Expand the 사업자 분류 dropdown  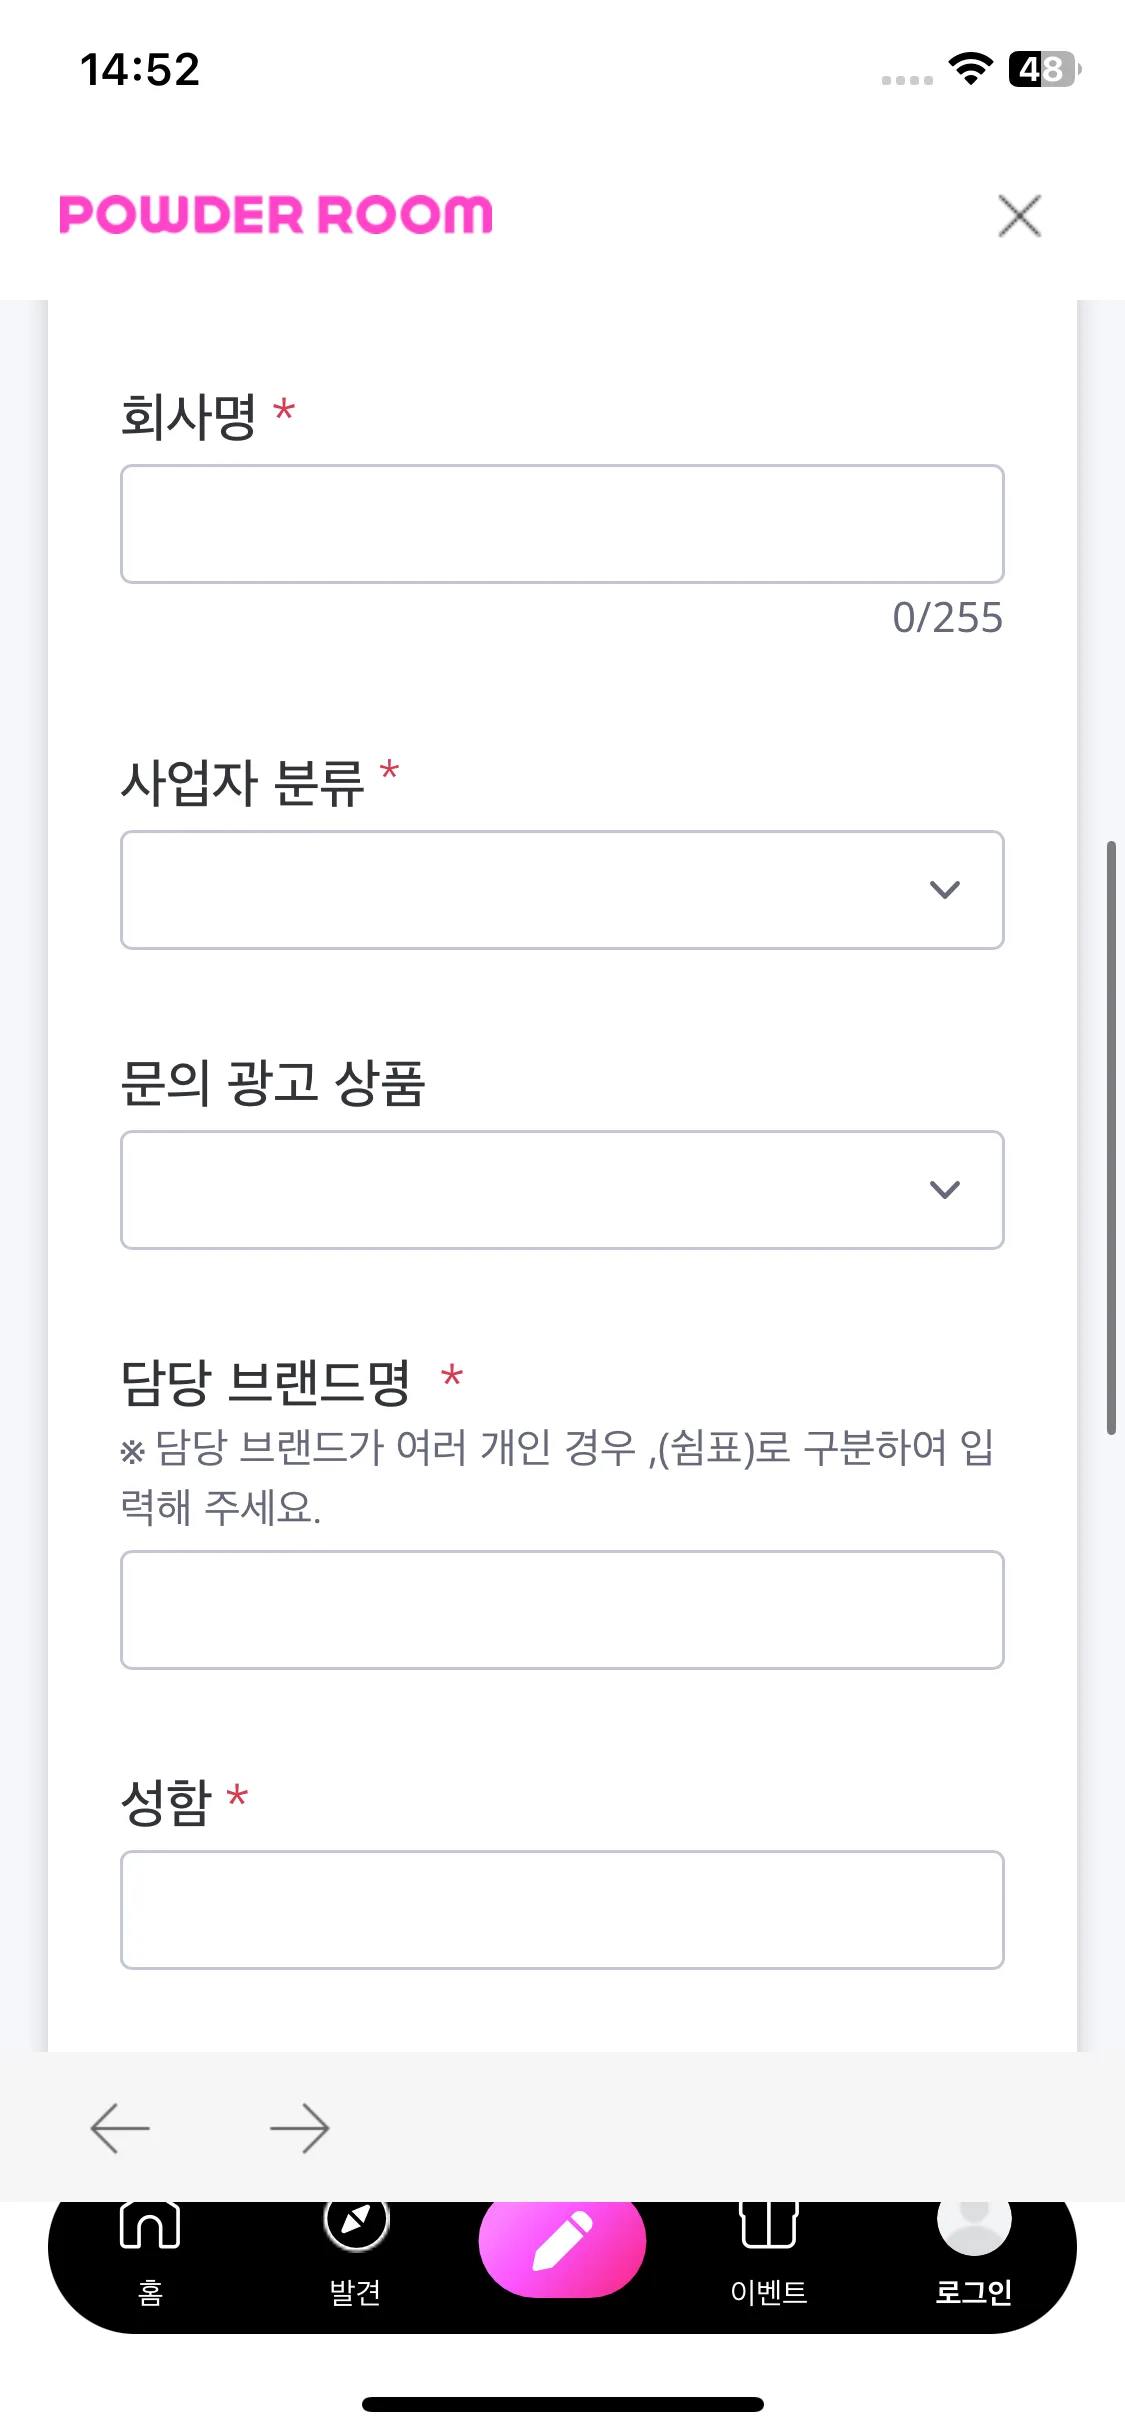click(x=562, y=890)
